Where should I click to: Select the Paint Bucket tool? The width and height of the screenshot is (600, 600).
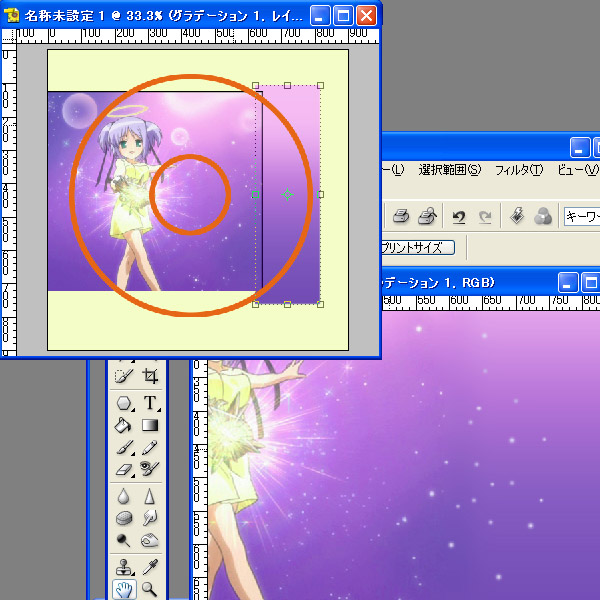123,425
